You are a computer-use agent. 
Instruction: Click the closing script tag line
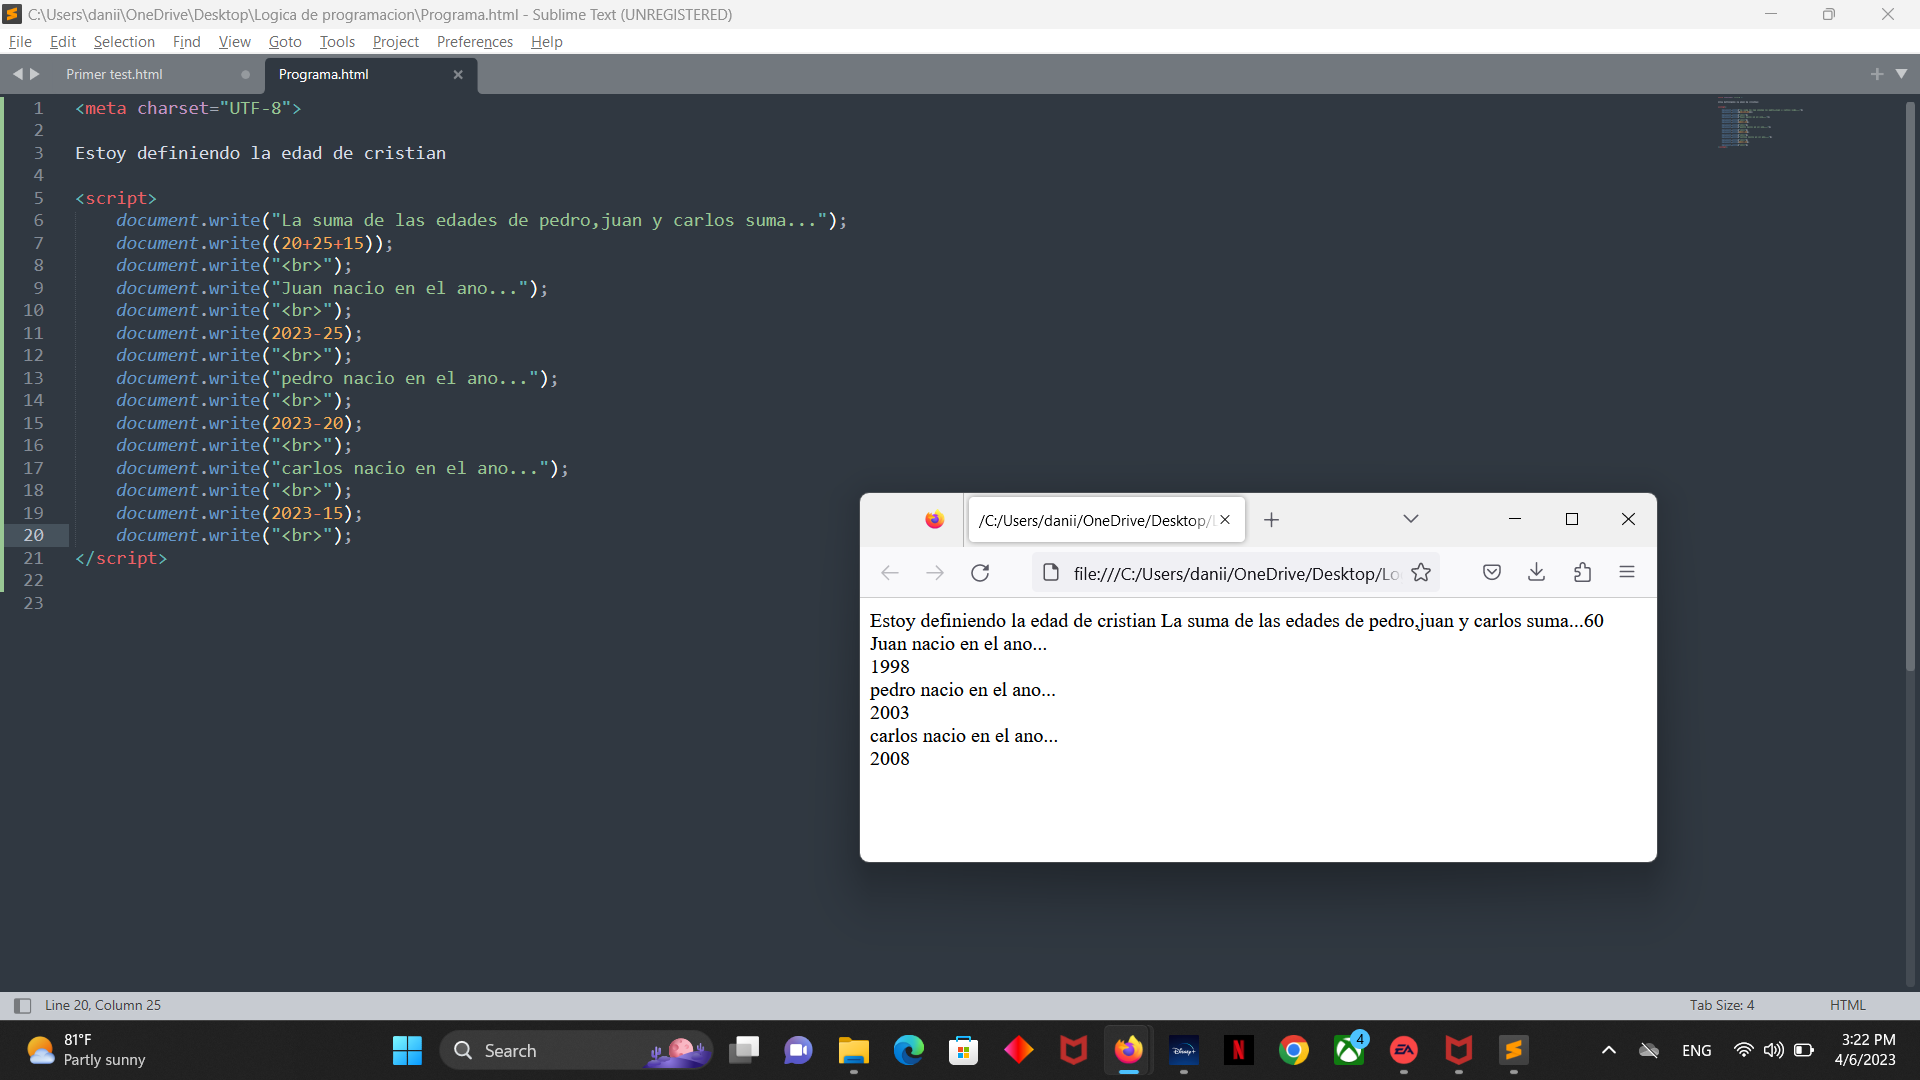tap(121, 558)
